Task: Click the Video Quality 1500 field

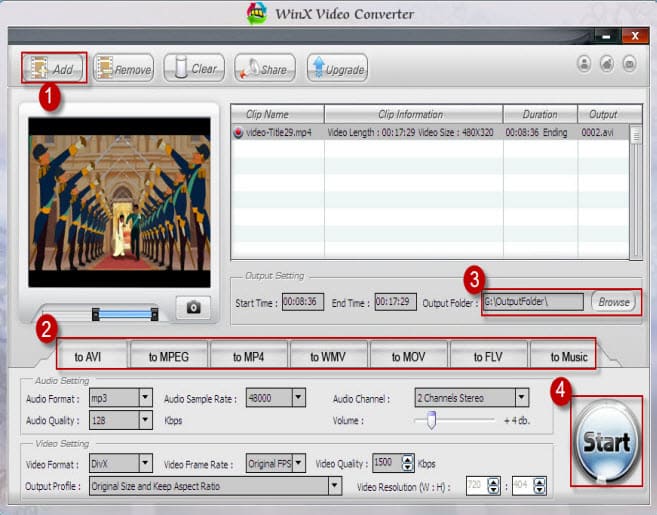Action: point(387,463)
